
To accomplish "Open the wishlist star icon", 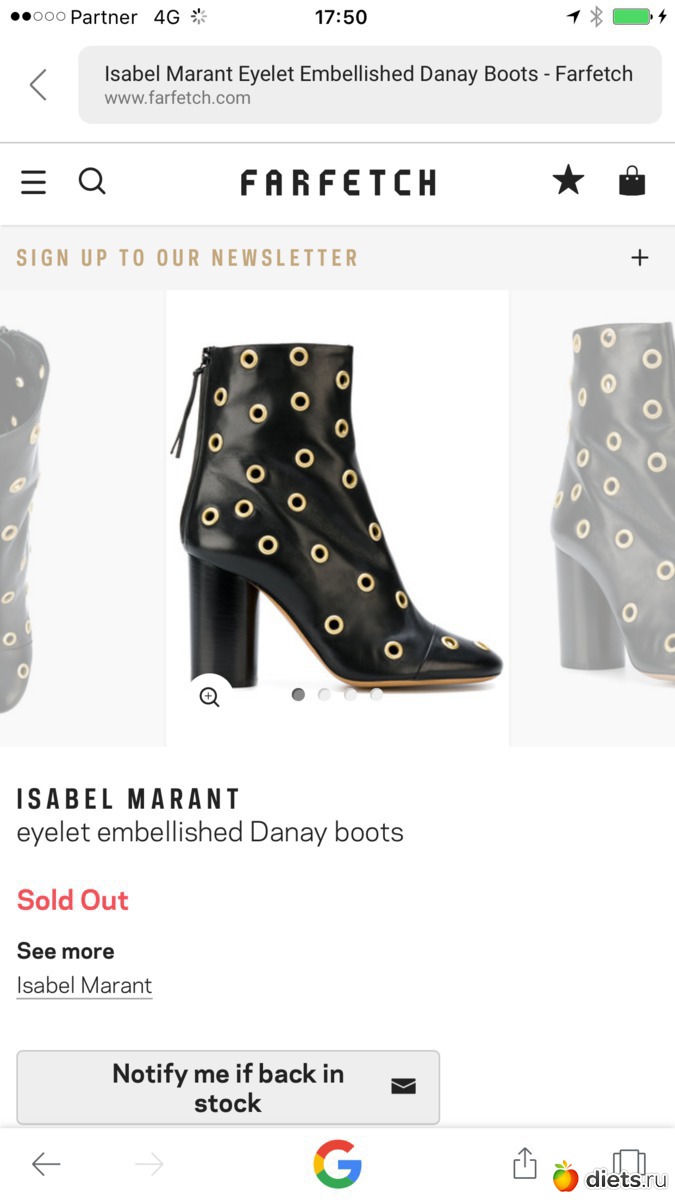I will [x=568, y=181].
